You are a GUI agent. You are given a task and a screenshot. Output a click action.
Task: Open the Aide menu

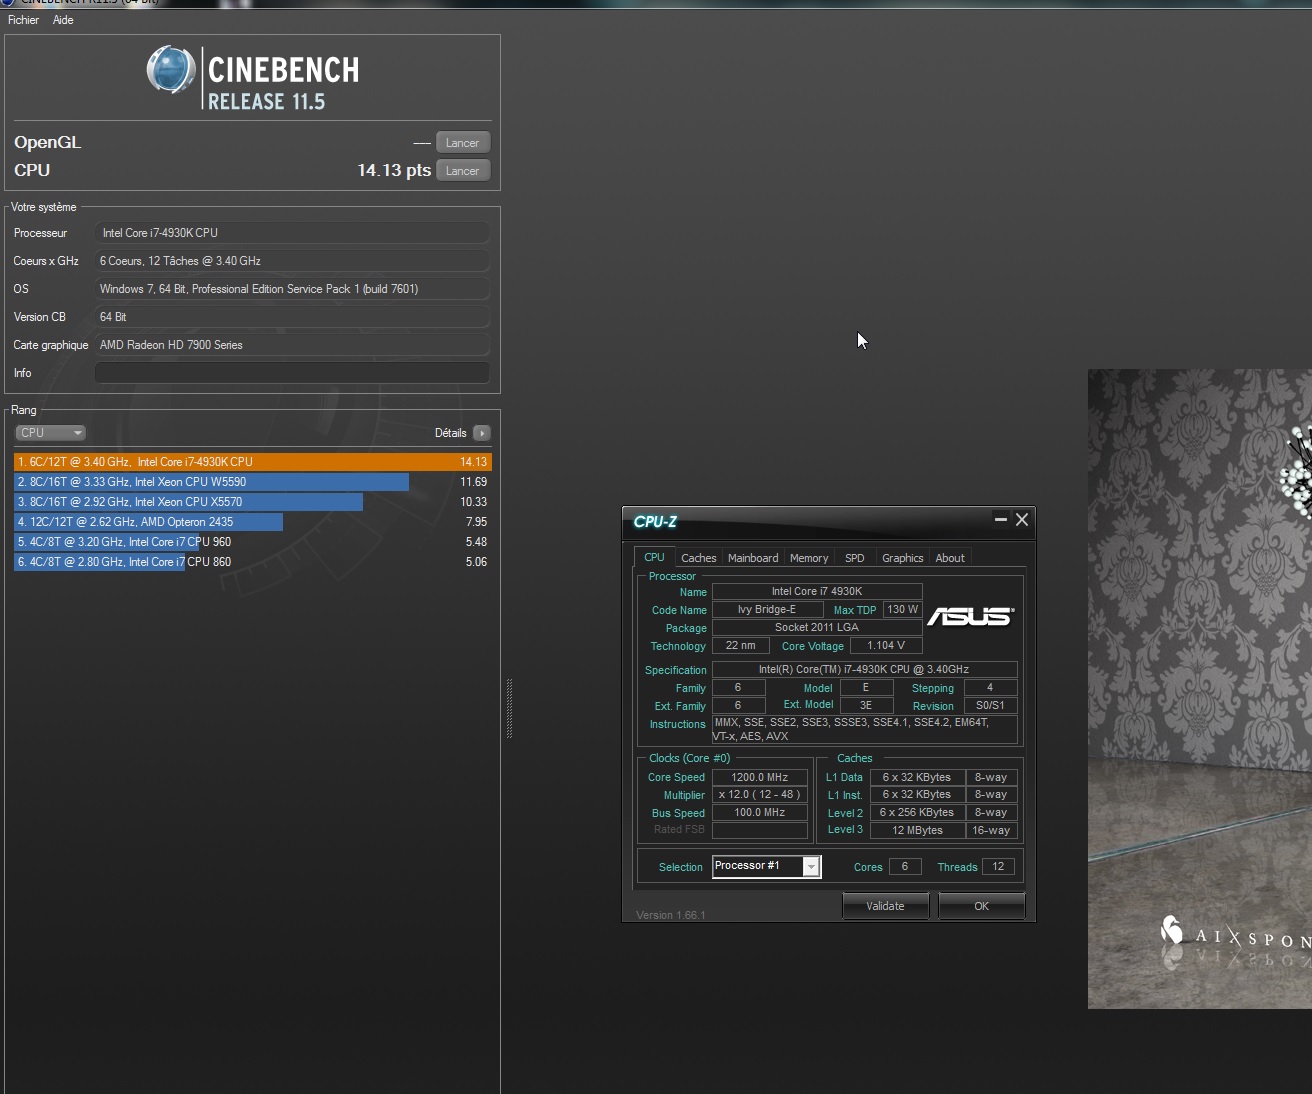point(63,20)
